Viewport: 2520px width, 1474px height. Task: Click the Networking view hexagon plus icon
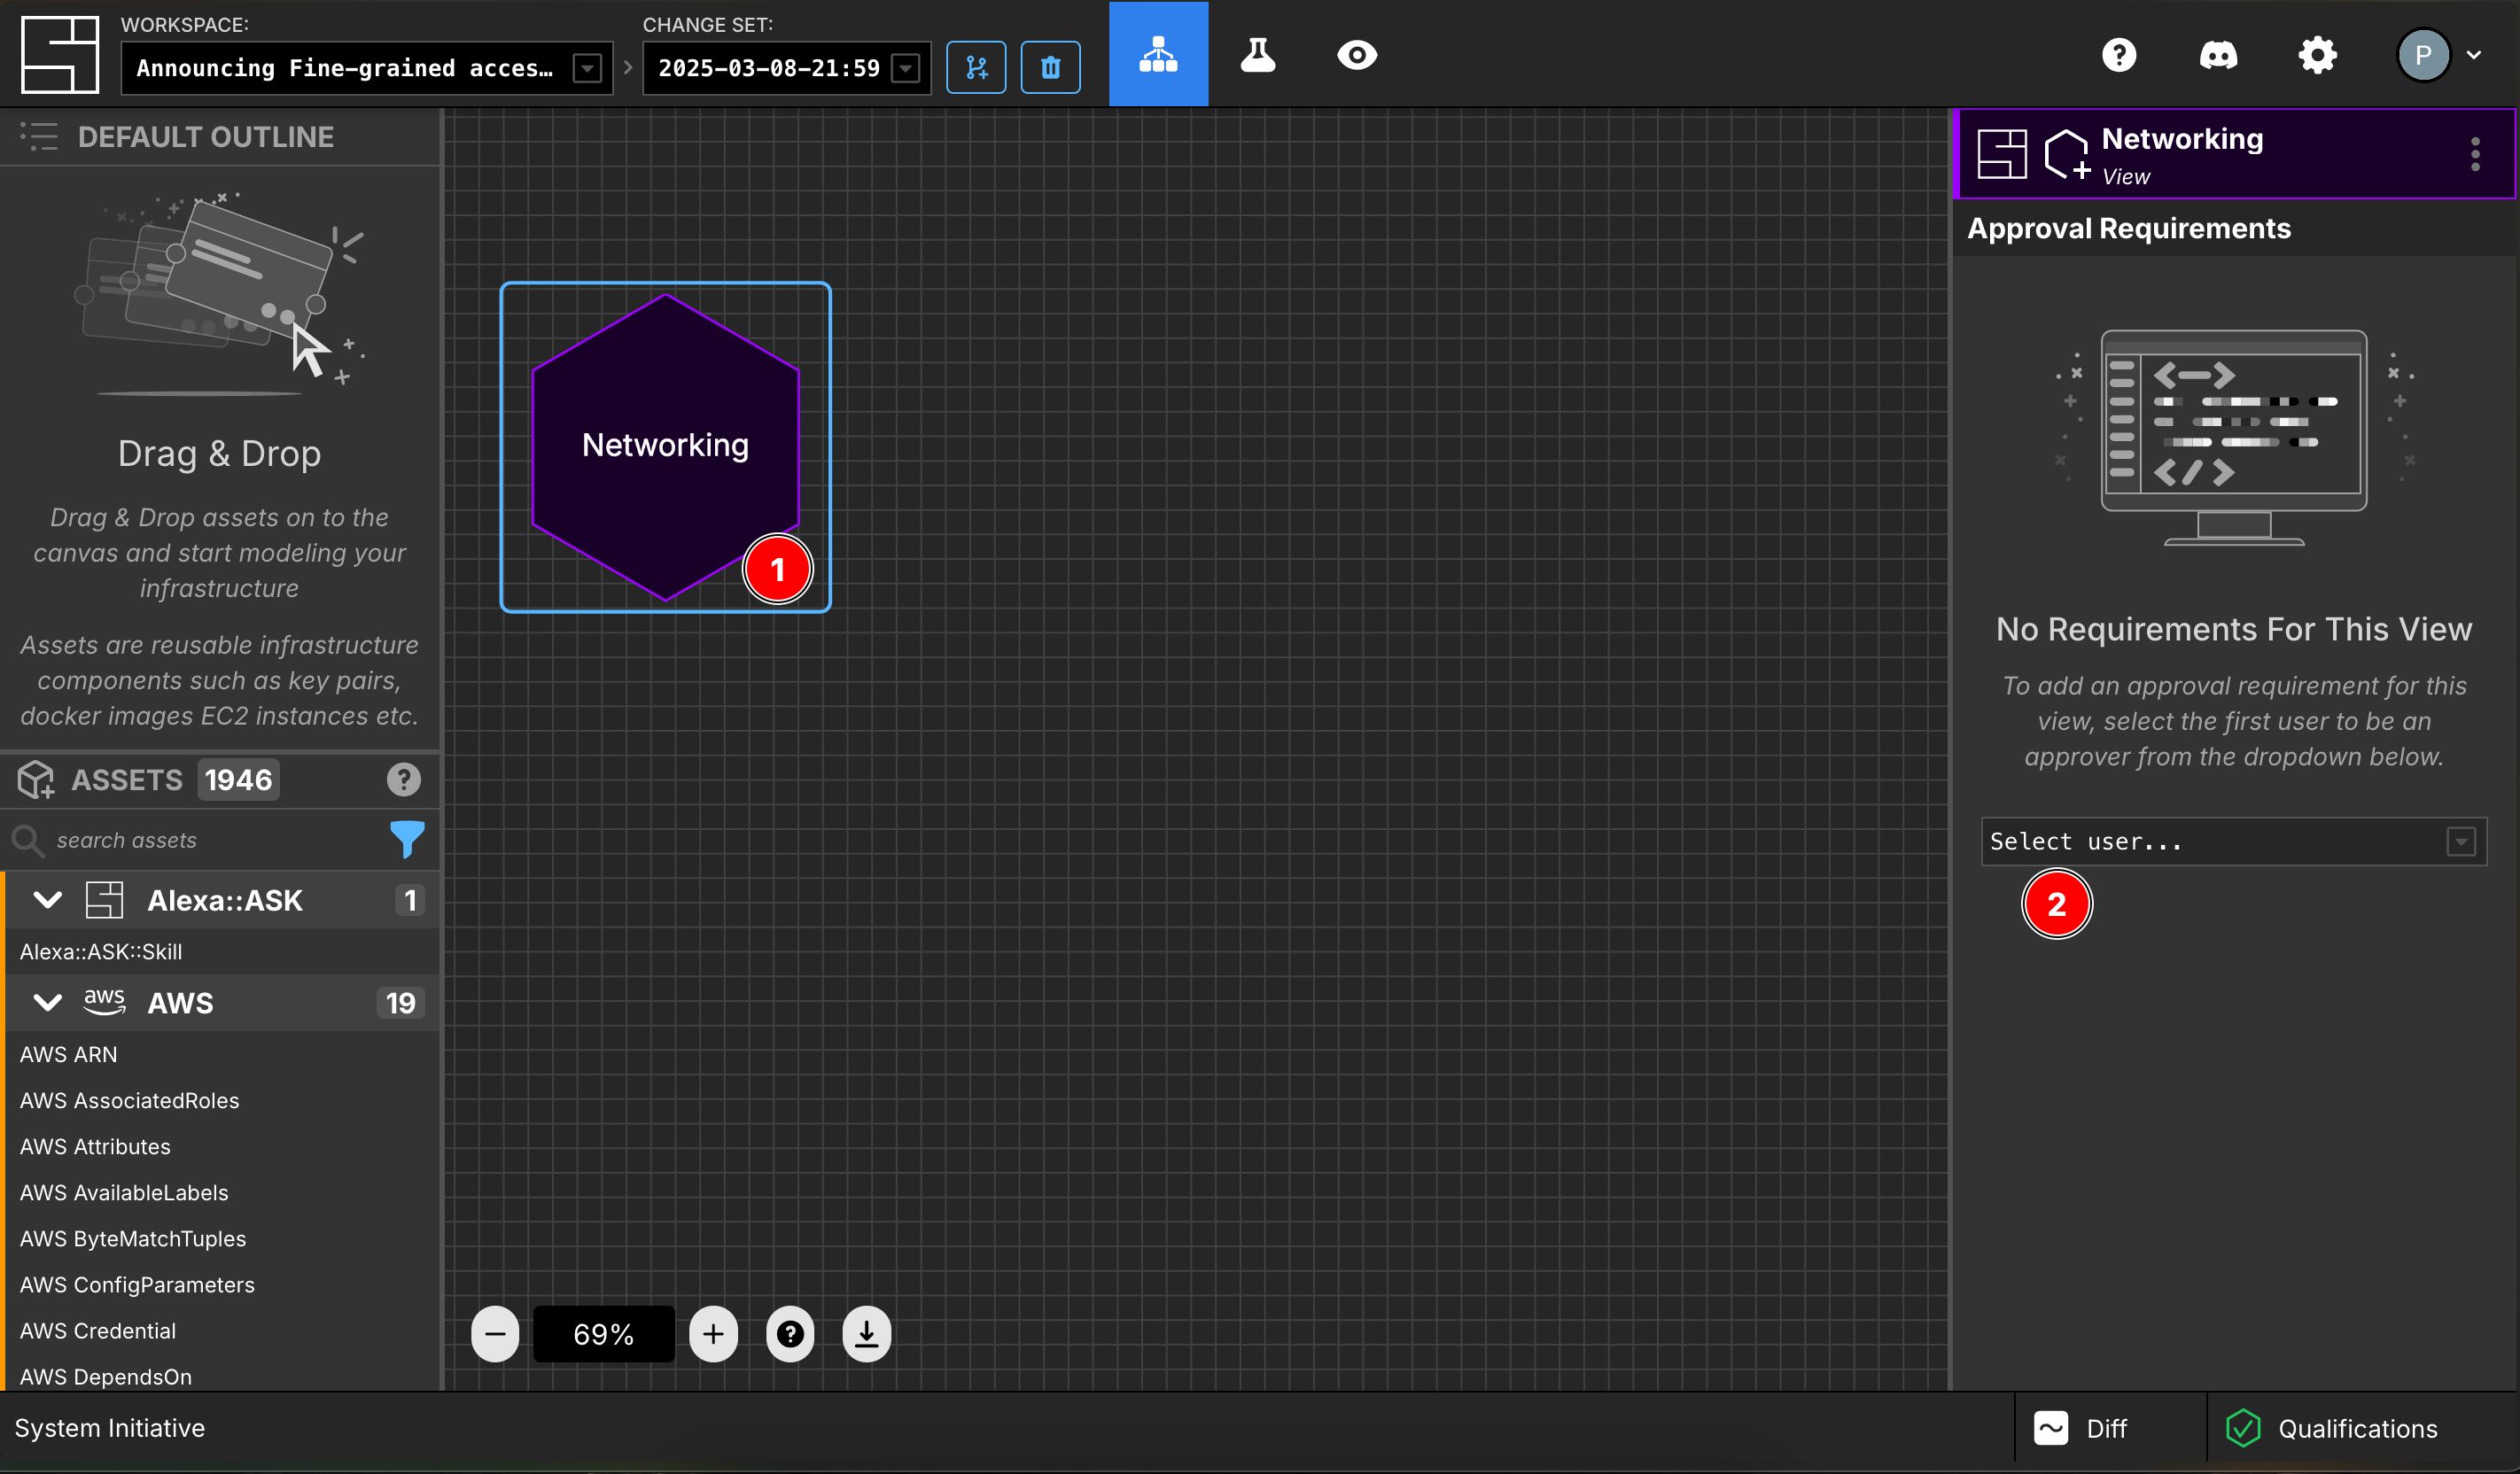(x=2067, y=154)
